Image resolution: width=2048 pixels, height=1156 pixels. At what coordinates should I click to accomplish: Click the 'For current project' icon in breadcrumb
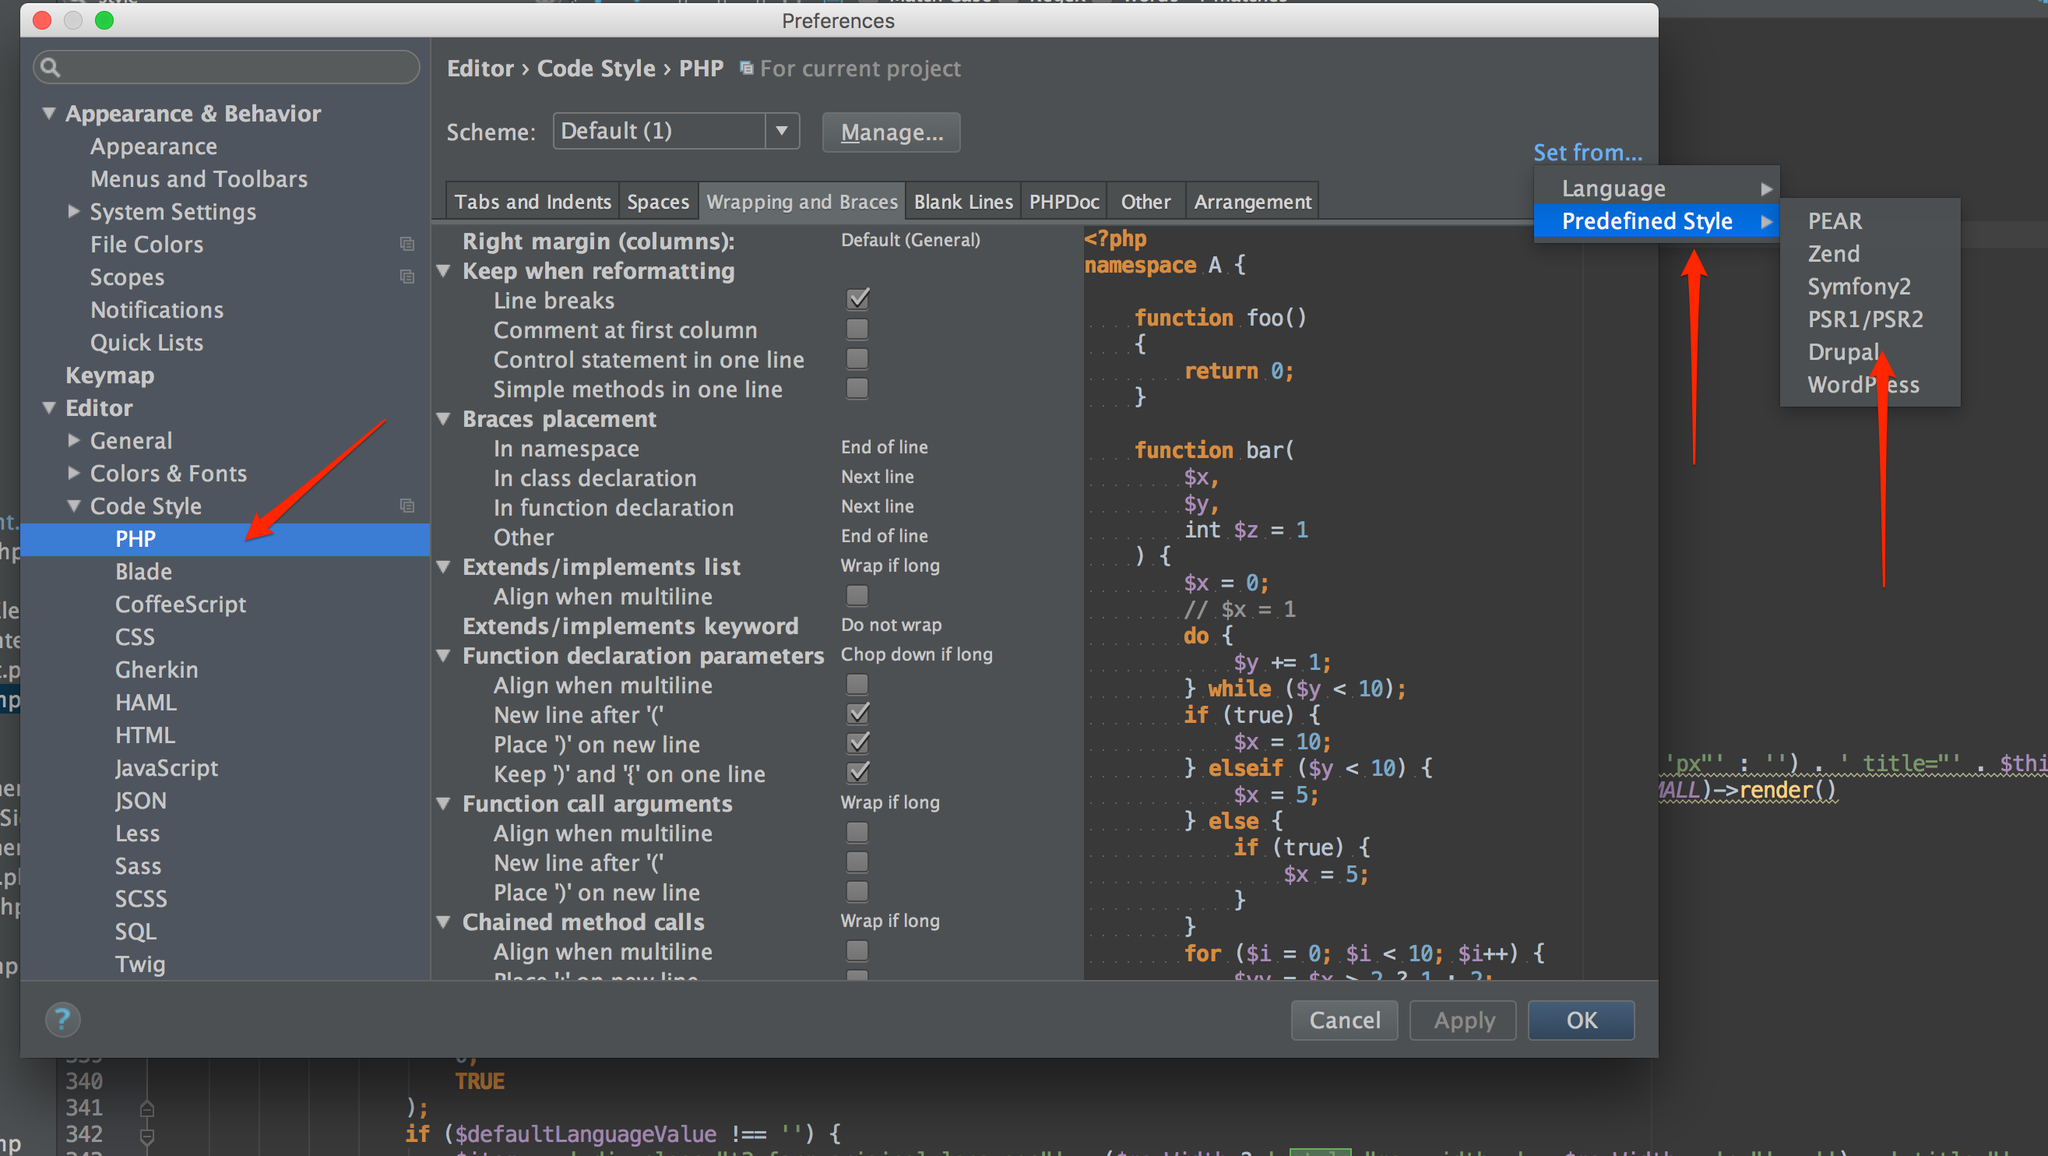(x=746, y=68)
